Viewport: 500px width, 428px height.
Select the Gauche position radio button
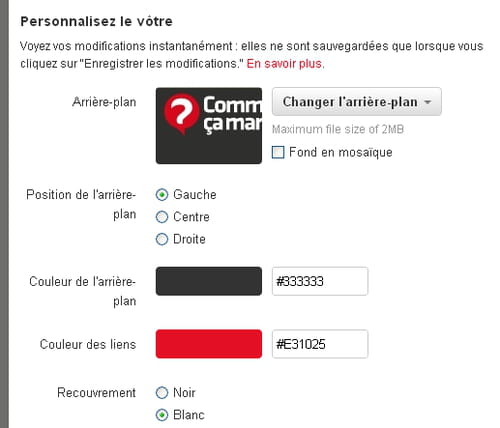[x=162, y=195]
